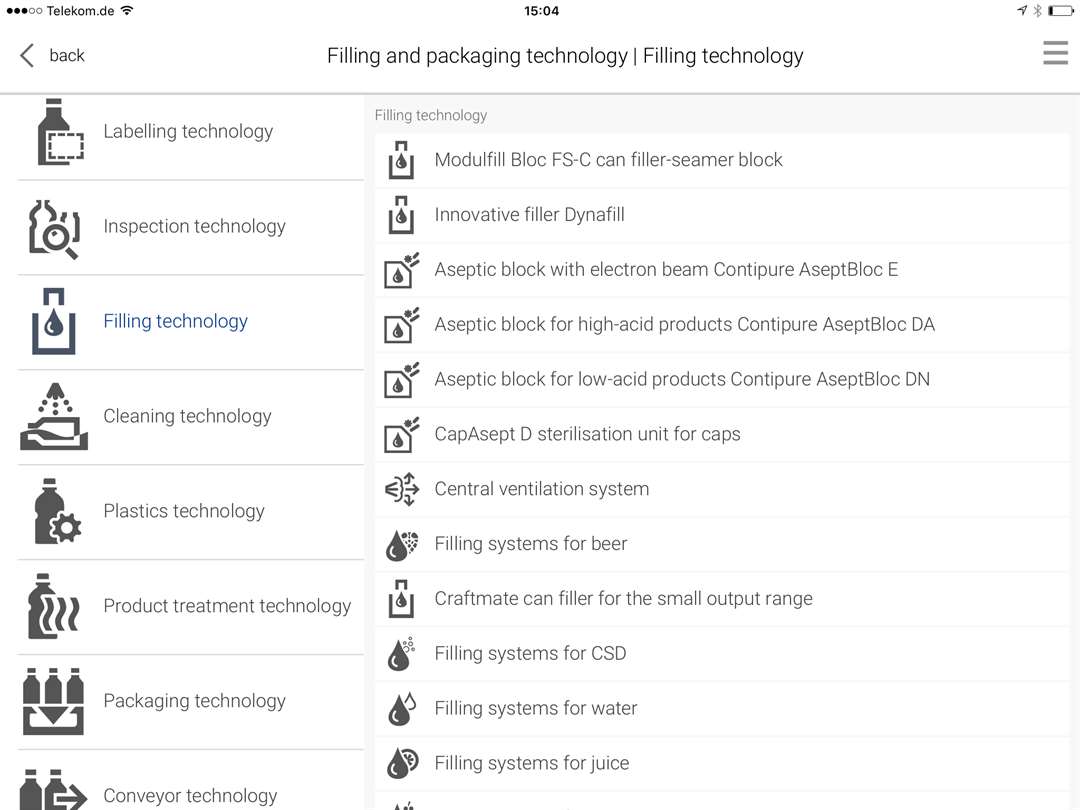Viewport: 1080px width, 810px height.
Task: Select Cleaning technology category
Action: [187, 417]
